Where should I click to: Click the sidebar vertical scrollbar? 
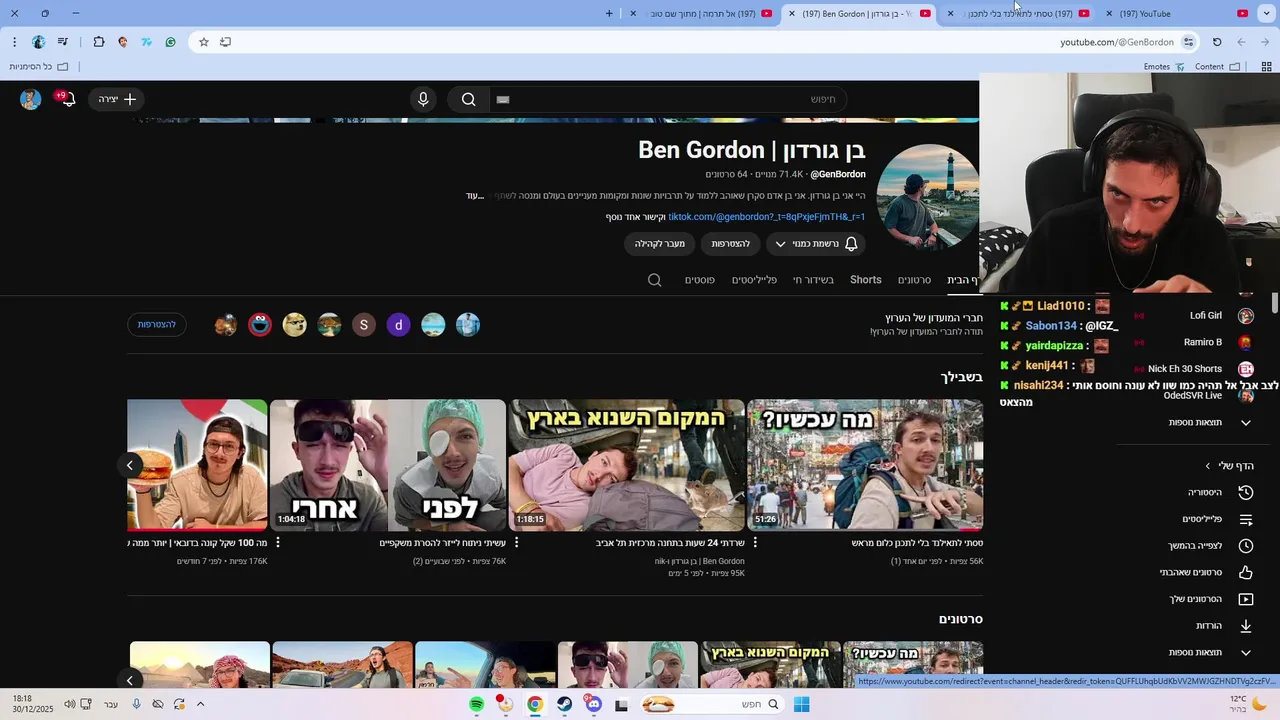[1274, 302]
